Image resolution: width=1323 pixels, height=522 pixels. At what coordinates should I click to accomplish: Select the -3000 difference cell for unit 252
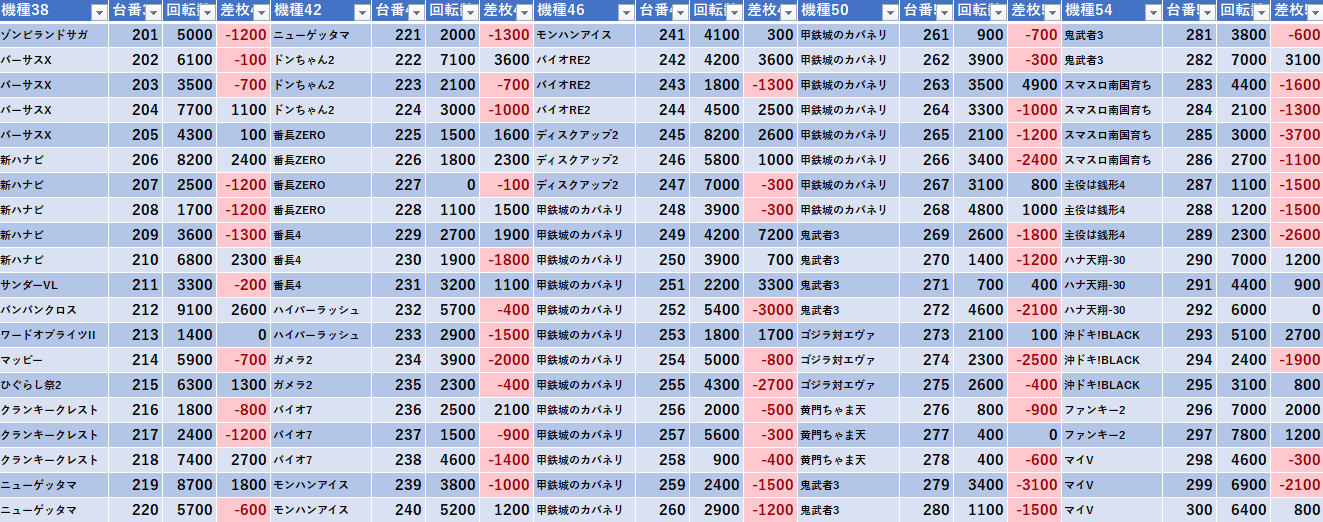pyautogui.click(x=771, y=310)
